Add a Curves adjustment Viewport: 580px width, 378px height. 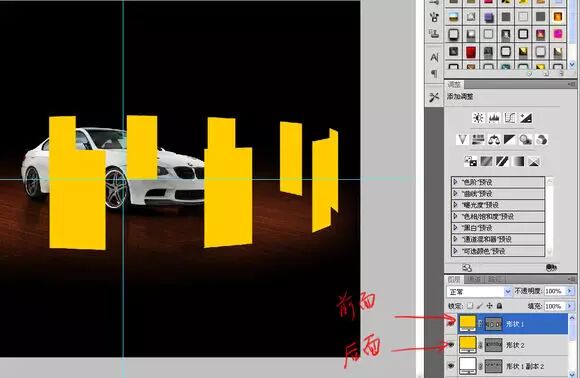[510, 118]
